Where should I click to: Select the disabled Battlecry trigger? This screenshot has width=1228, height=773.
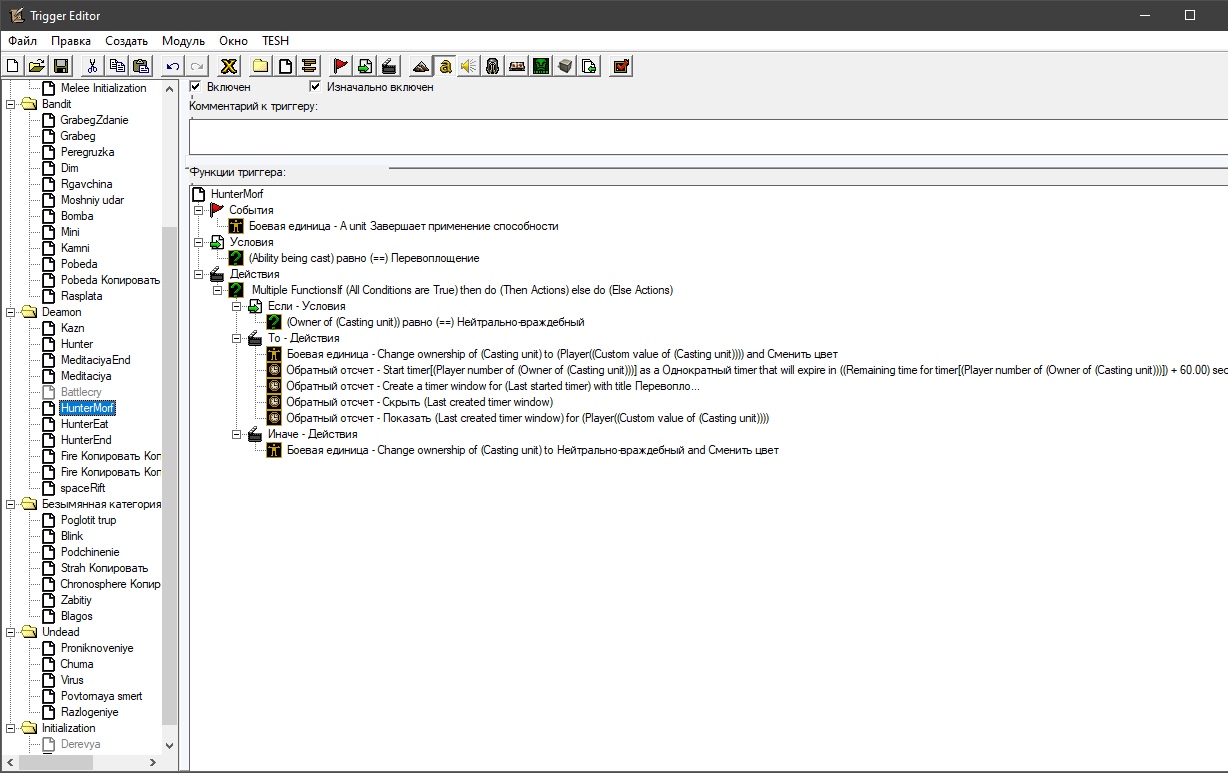tap(81, 392)
